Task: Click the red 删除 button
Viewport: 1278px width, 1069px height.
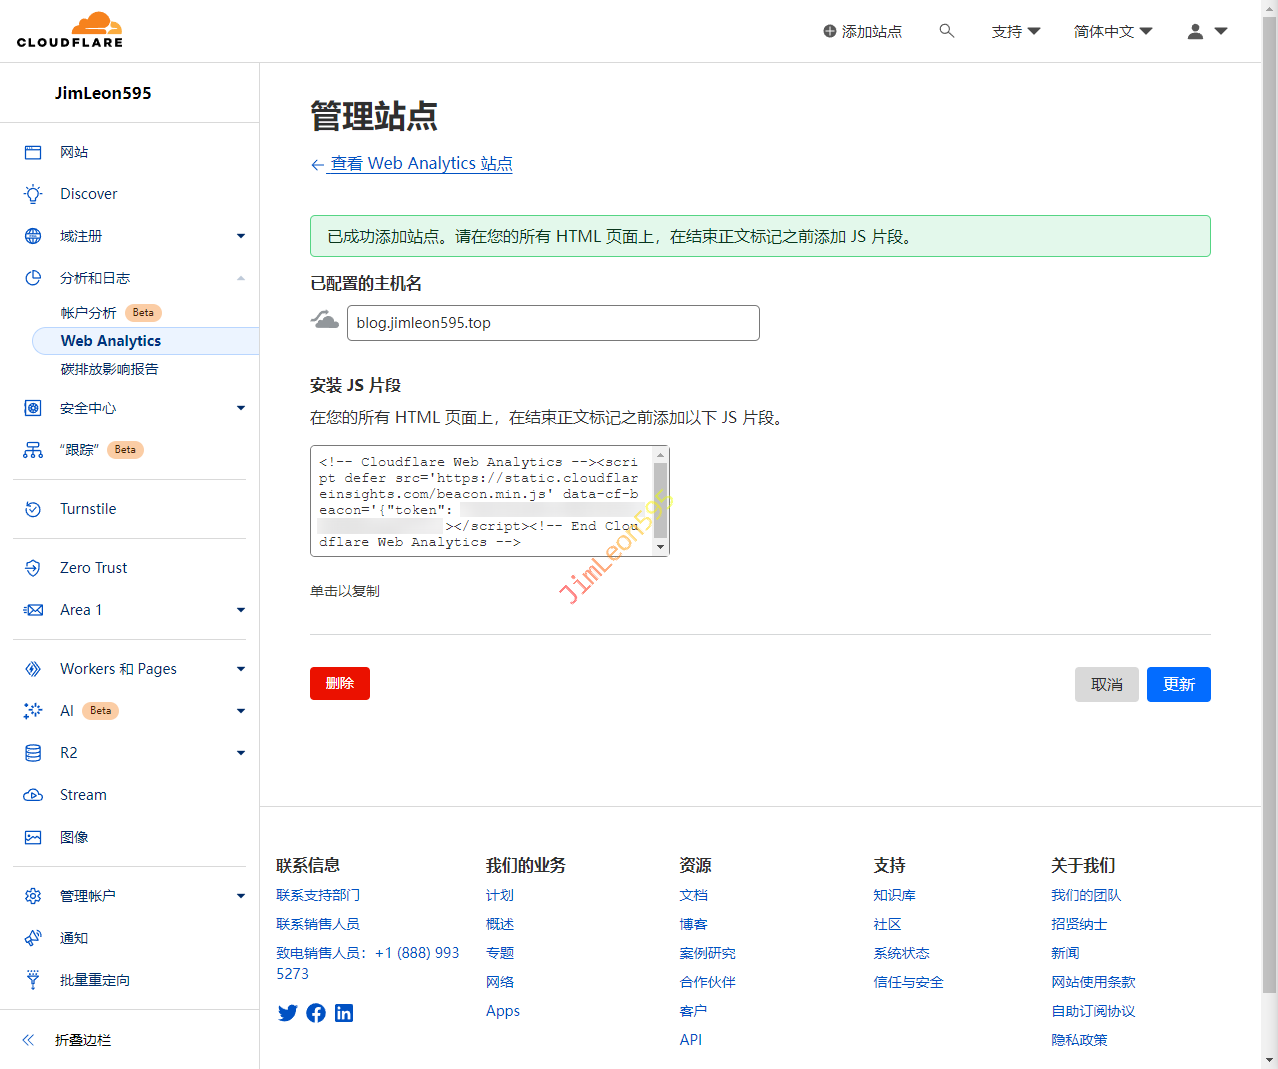Action: (340, 683)
